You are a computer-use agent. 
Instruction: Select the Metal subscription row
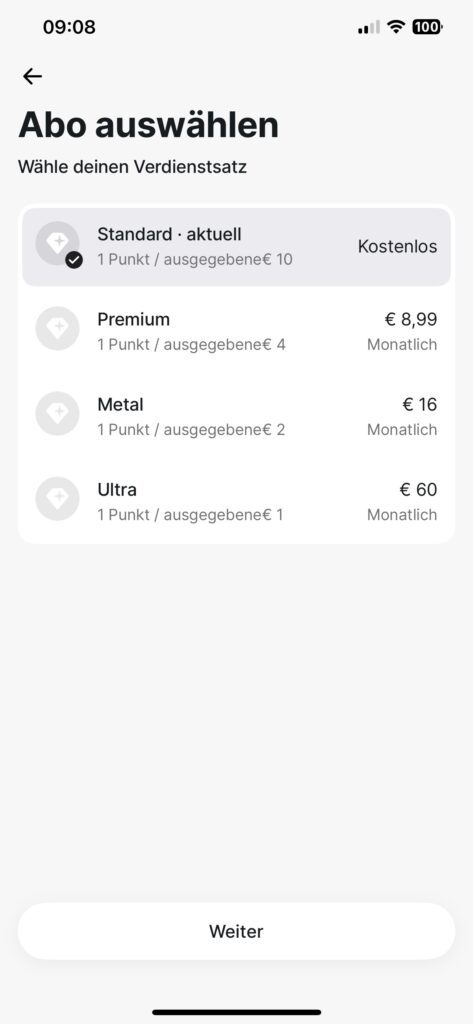(236, 417)
